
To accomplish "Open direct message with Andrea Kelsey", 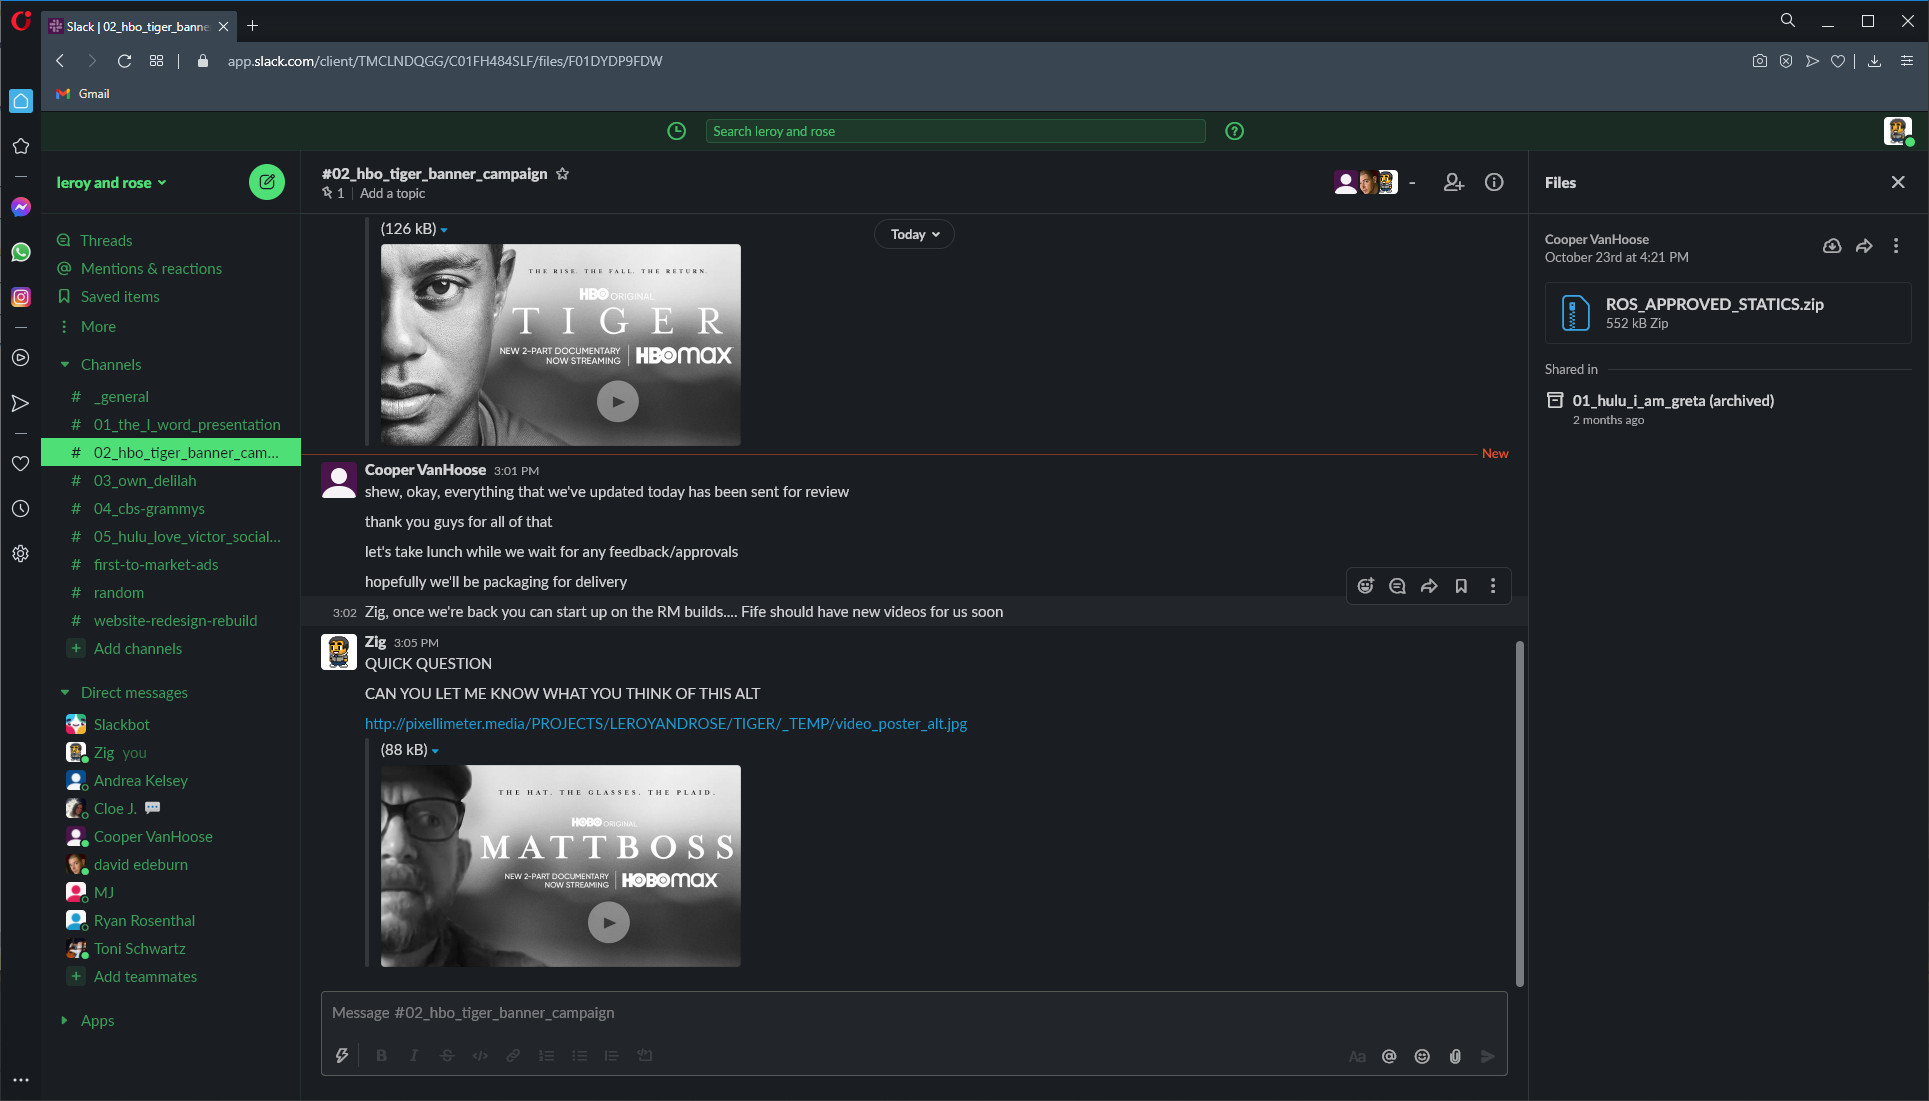I will [141, 781].
